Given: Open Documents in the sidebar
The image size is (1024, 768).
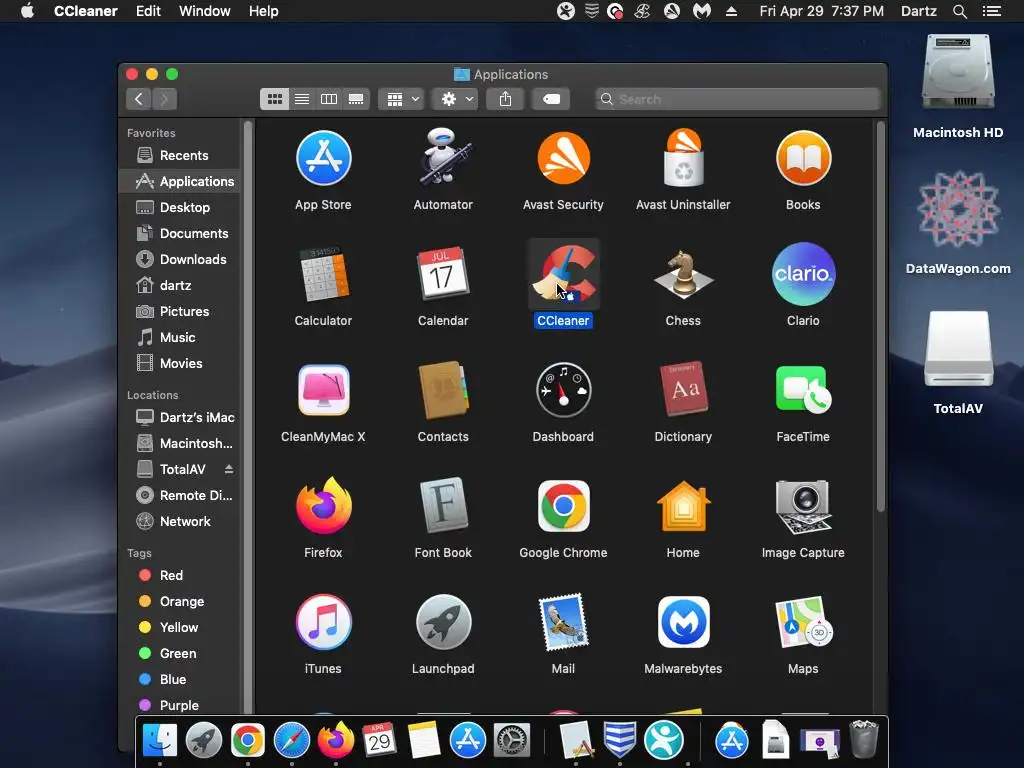Looking at the screenshot, I should pos(180,233).
